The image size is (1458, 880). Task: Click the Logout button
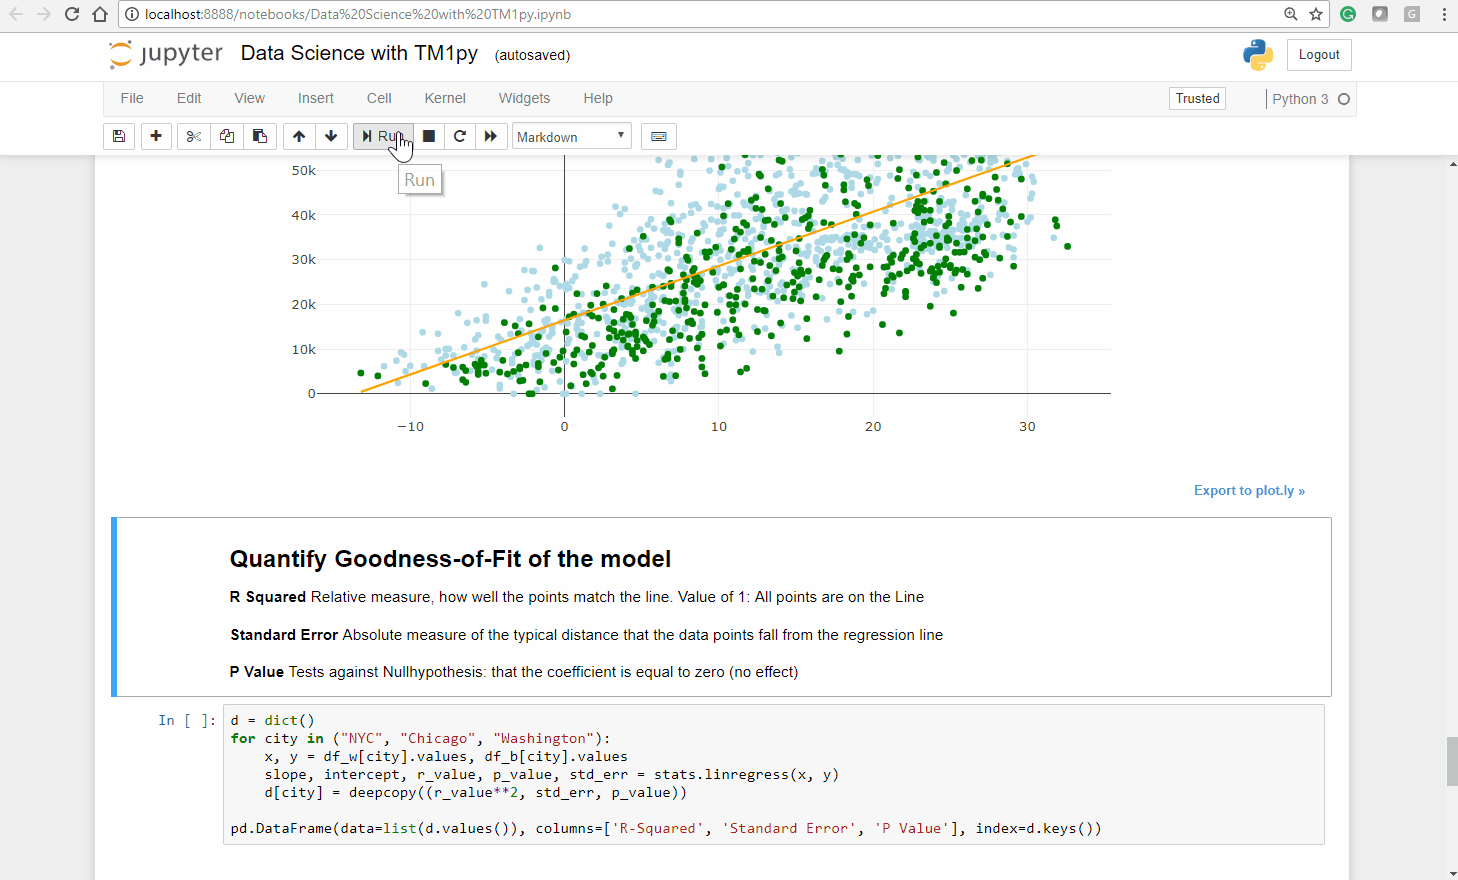click(x=1318, y=55)
